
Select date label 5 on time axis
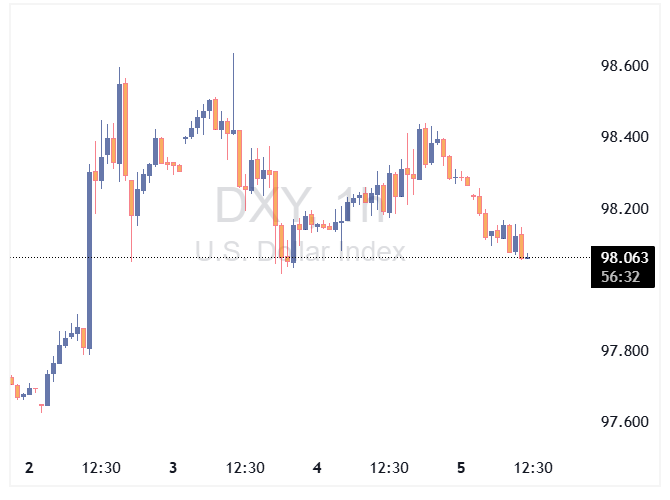pos(461,468)
